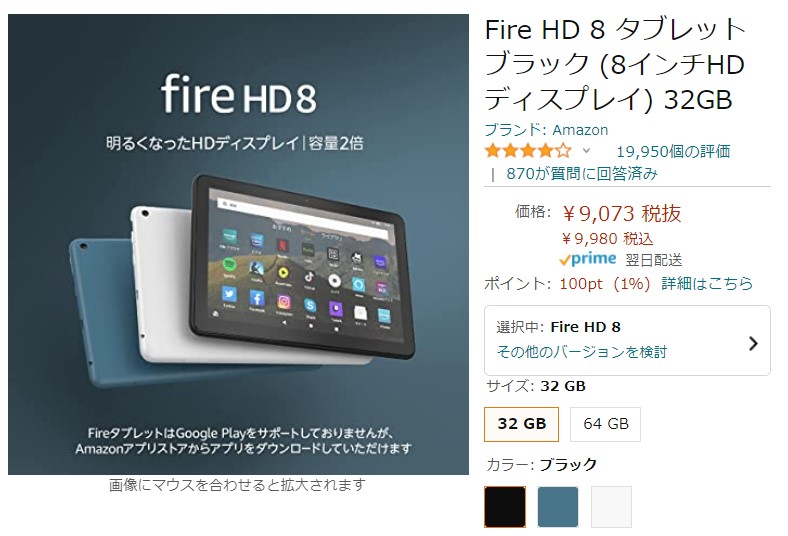This screenshot has height=536, width=788.
Task: Open the 870が質問に回答済み link
Action: 581,174
